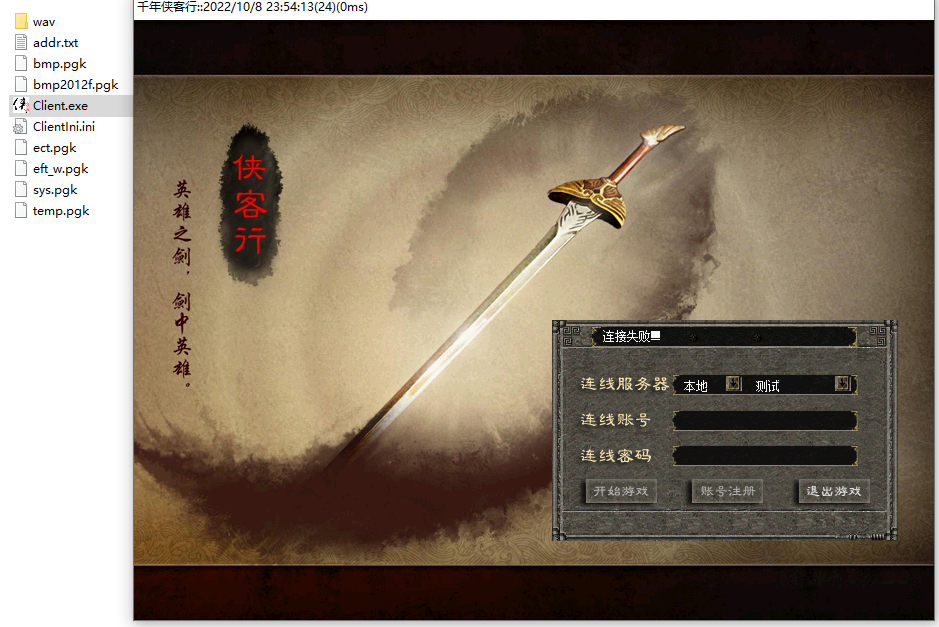Click the eft_w.pgk file name

[60, 169]
